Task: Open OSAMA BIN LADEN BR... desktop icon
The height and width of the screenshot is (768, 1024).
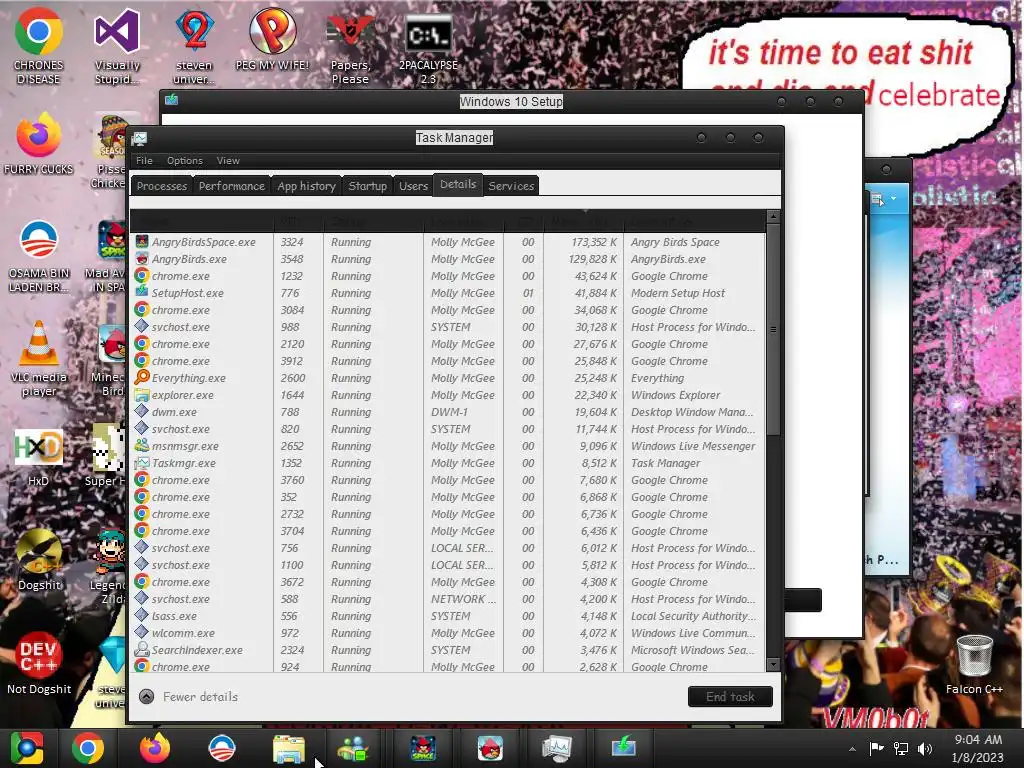Action: click(x=39, y=256)
